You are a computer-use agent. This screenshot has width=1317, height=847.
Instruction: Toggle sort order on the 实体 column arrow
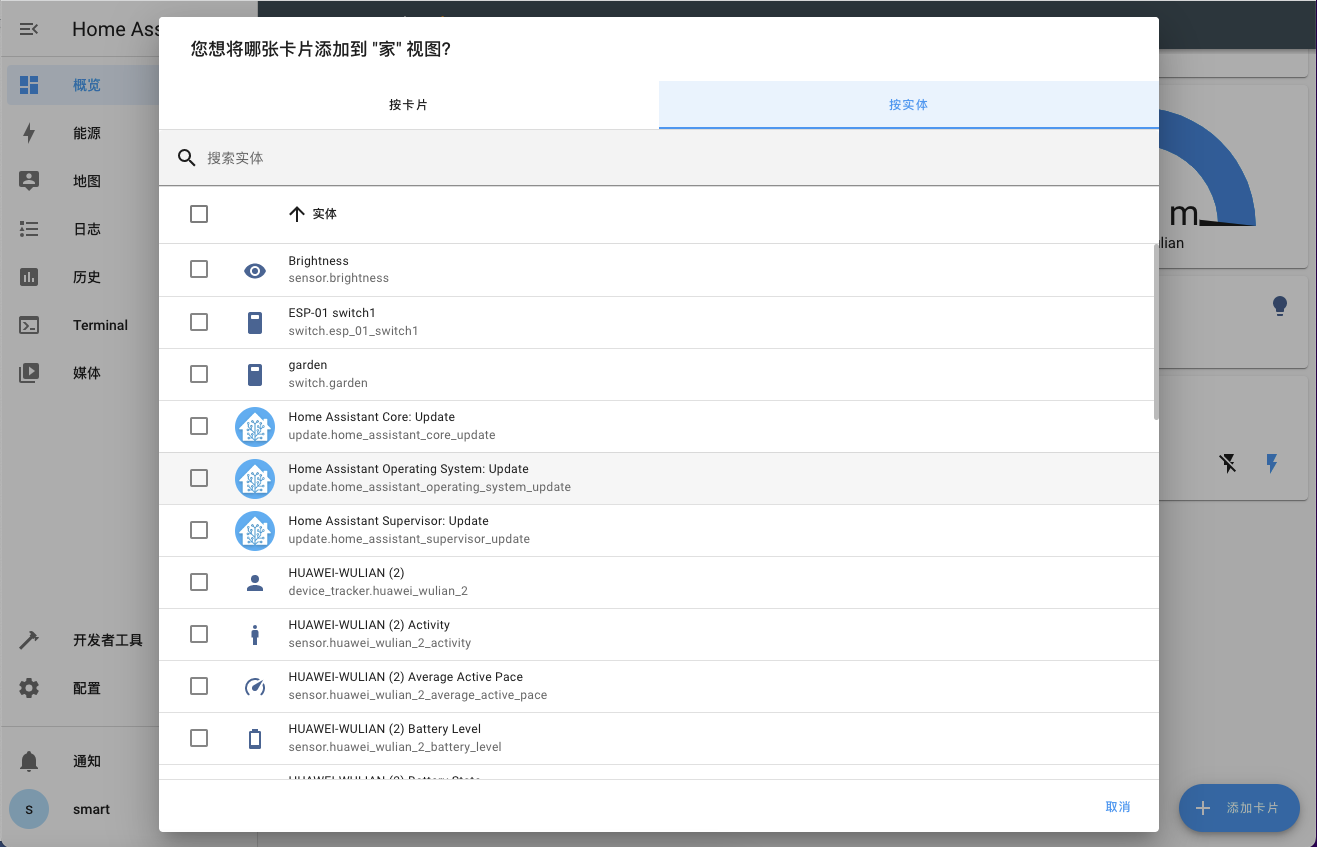(296, 214)
